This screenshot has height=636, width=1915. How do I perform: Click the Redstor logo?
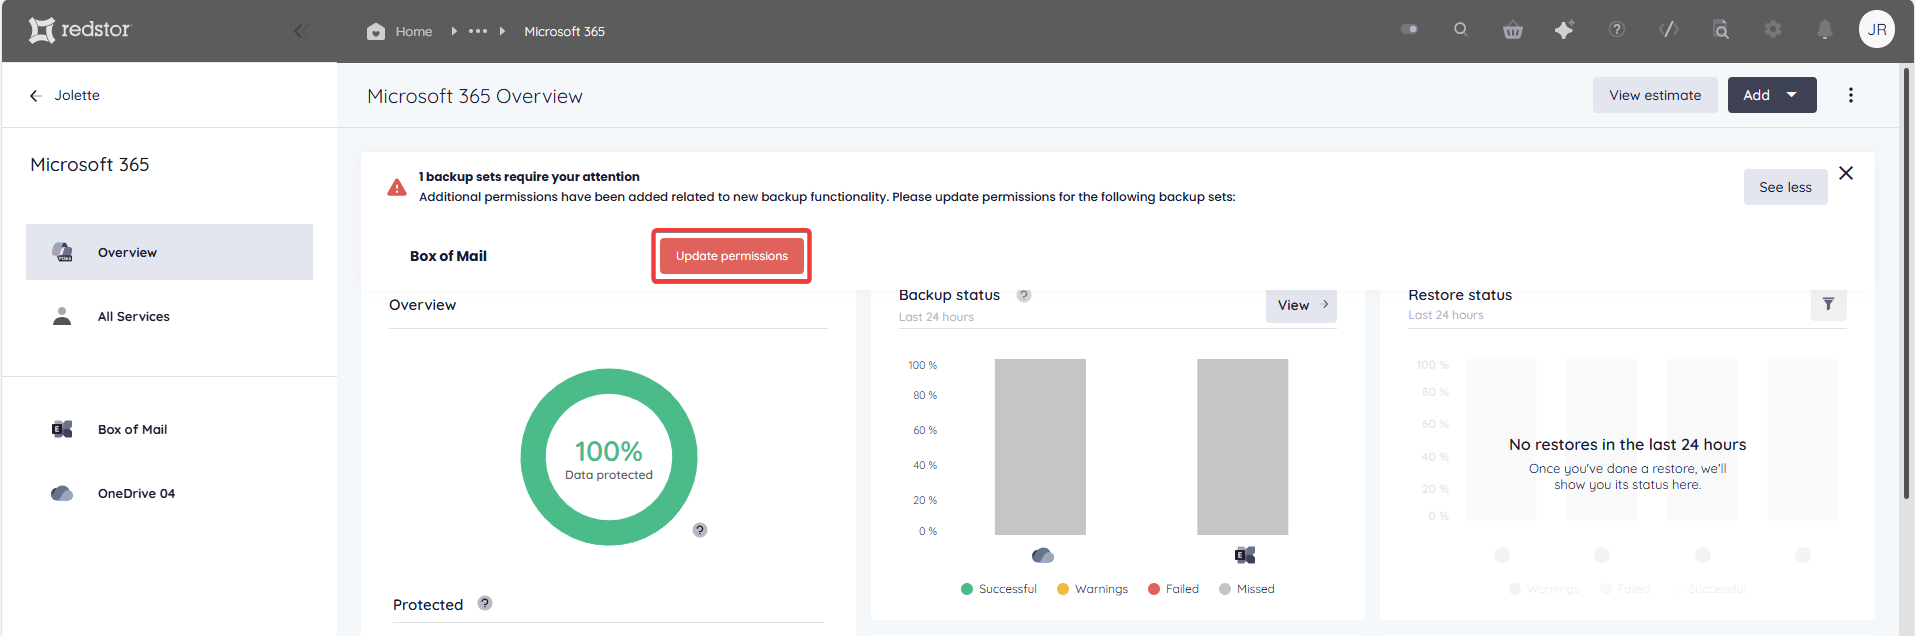point(79,30)
